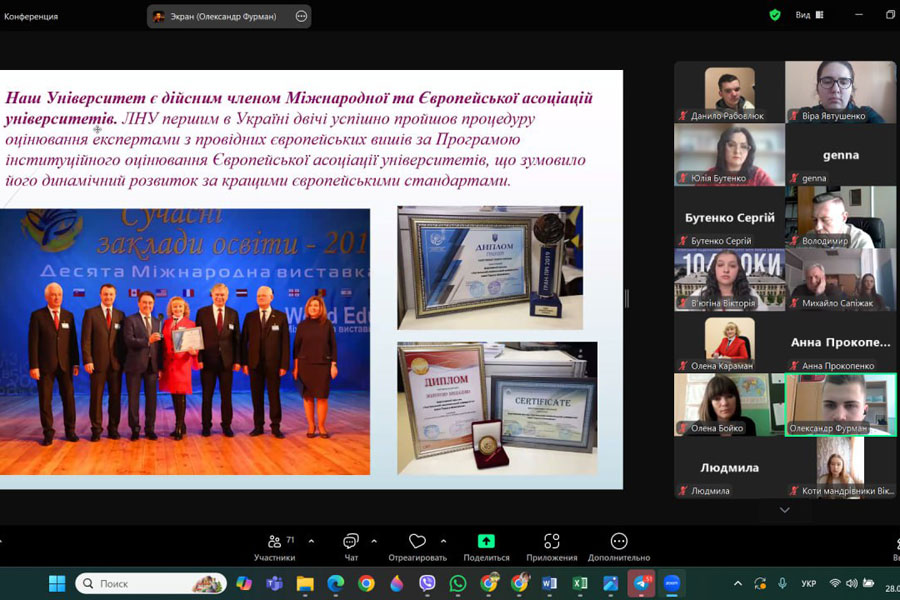The width and height of the screenshot is (900, 600).
Task: Click the green encryption shield icon
Action: click(775, 15)
